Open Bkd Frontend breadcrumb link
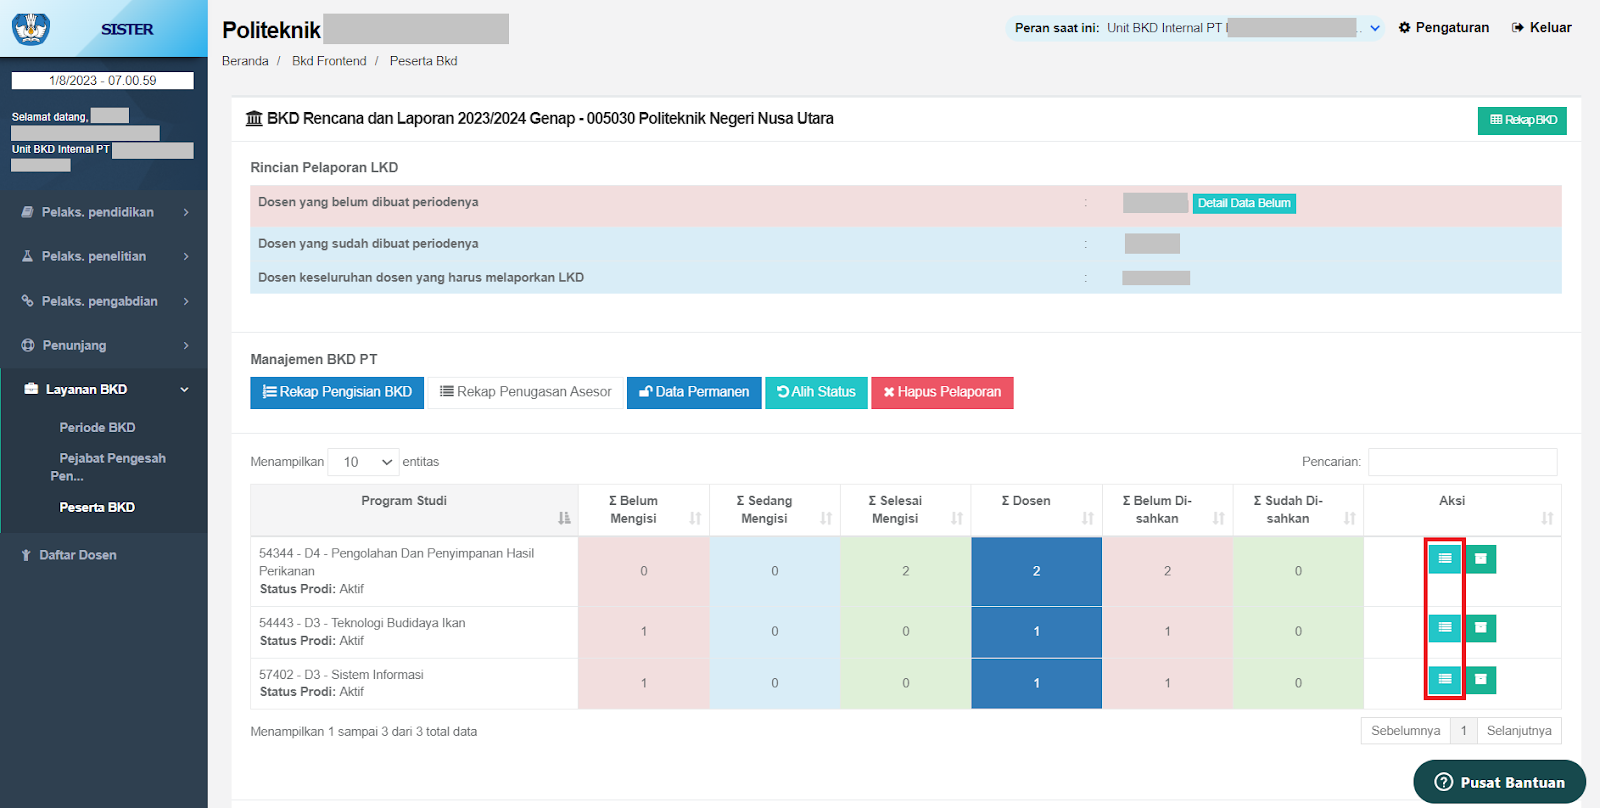1600x808 pixels. (x=329, y=61)
